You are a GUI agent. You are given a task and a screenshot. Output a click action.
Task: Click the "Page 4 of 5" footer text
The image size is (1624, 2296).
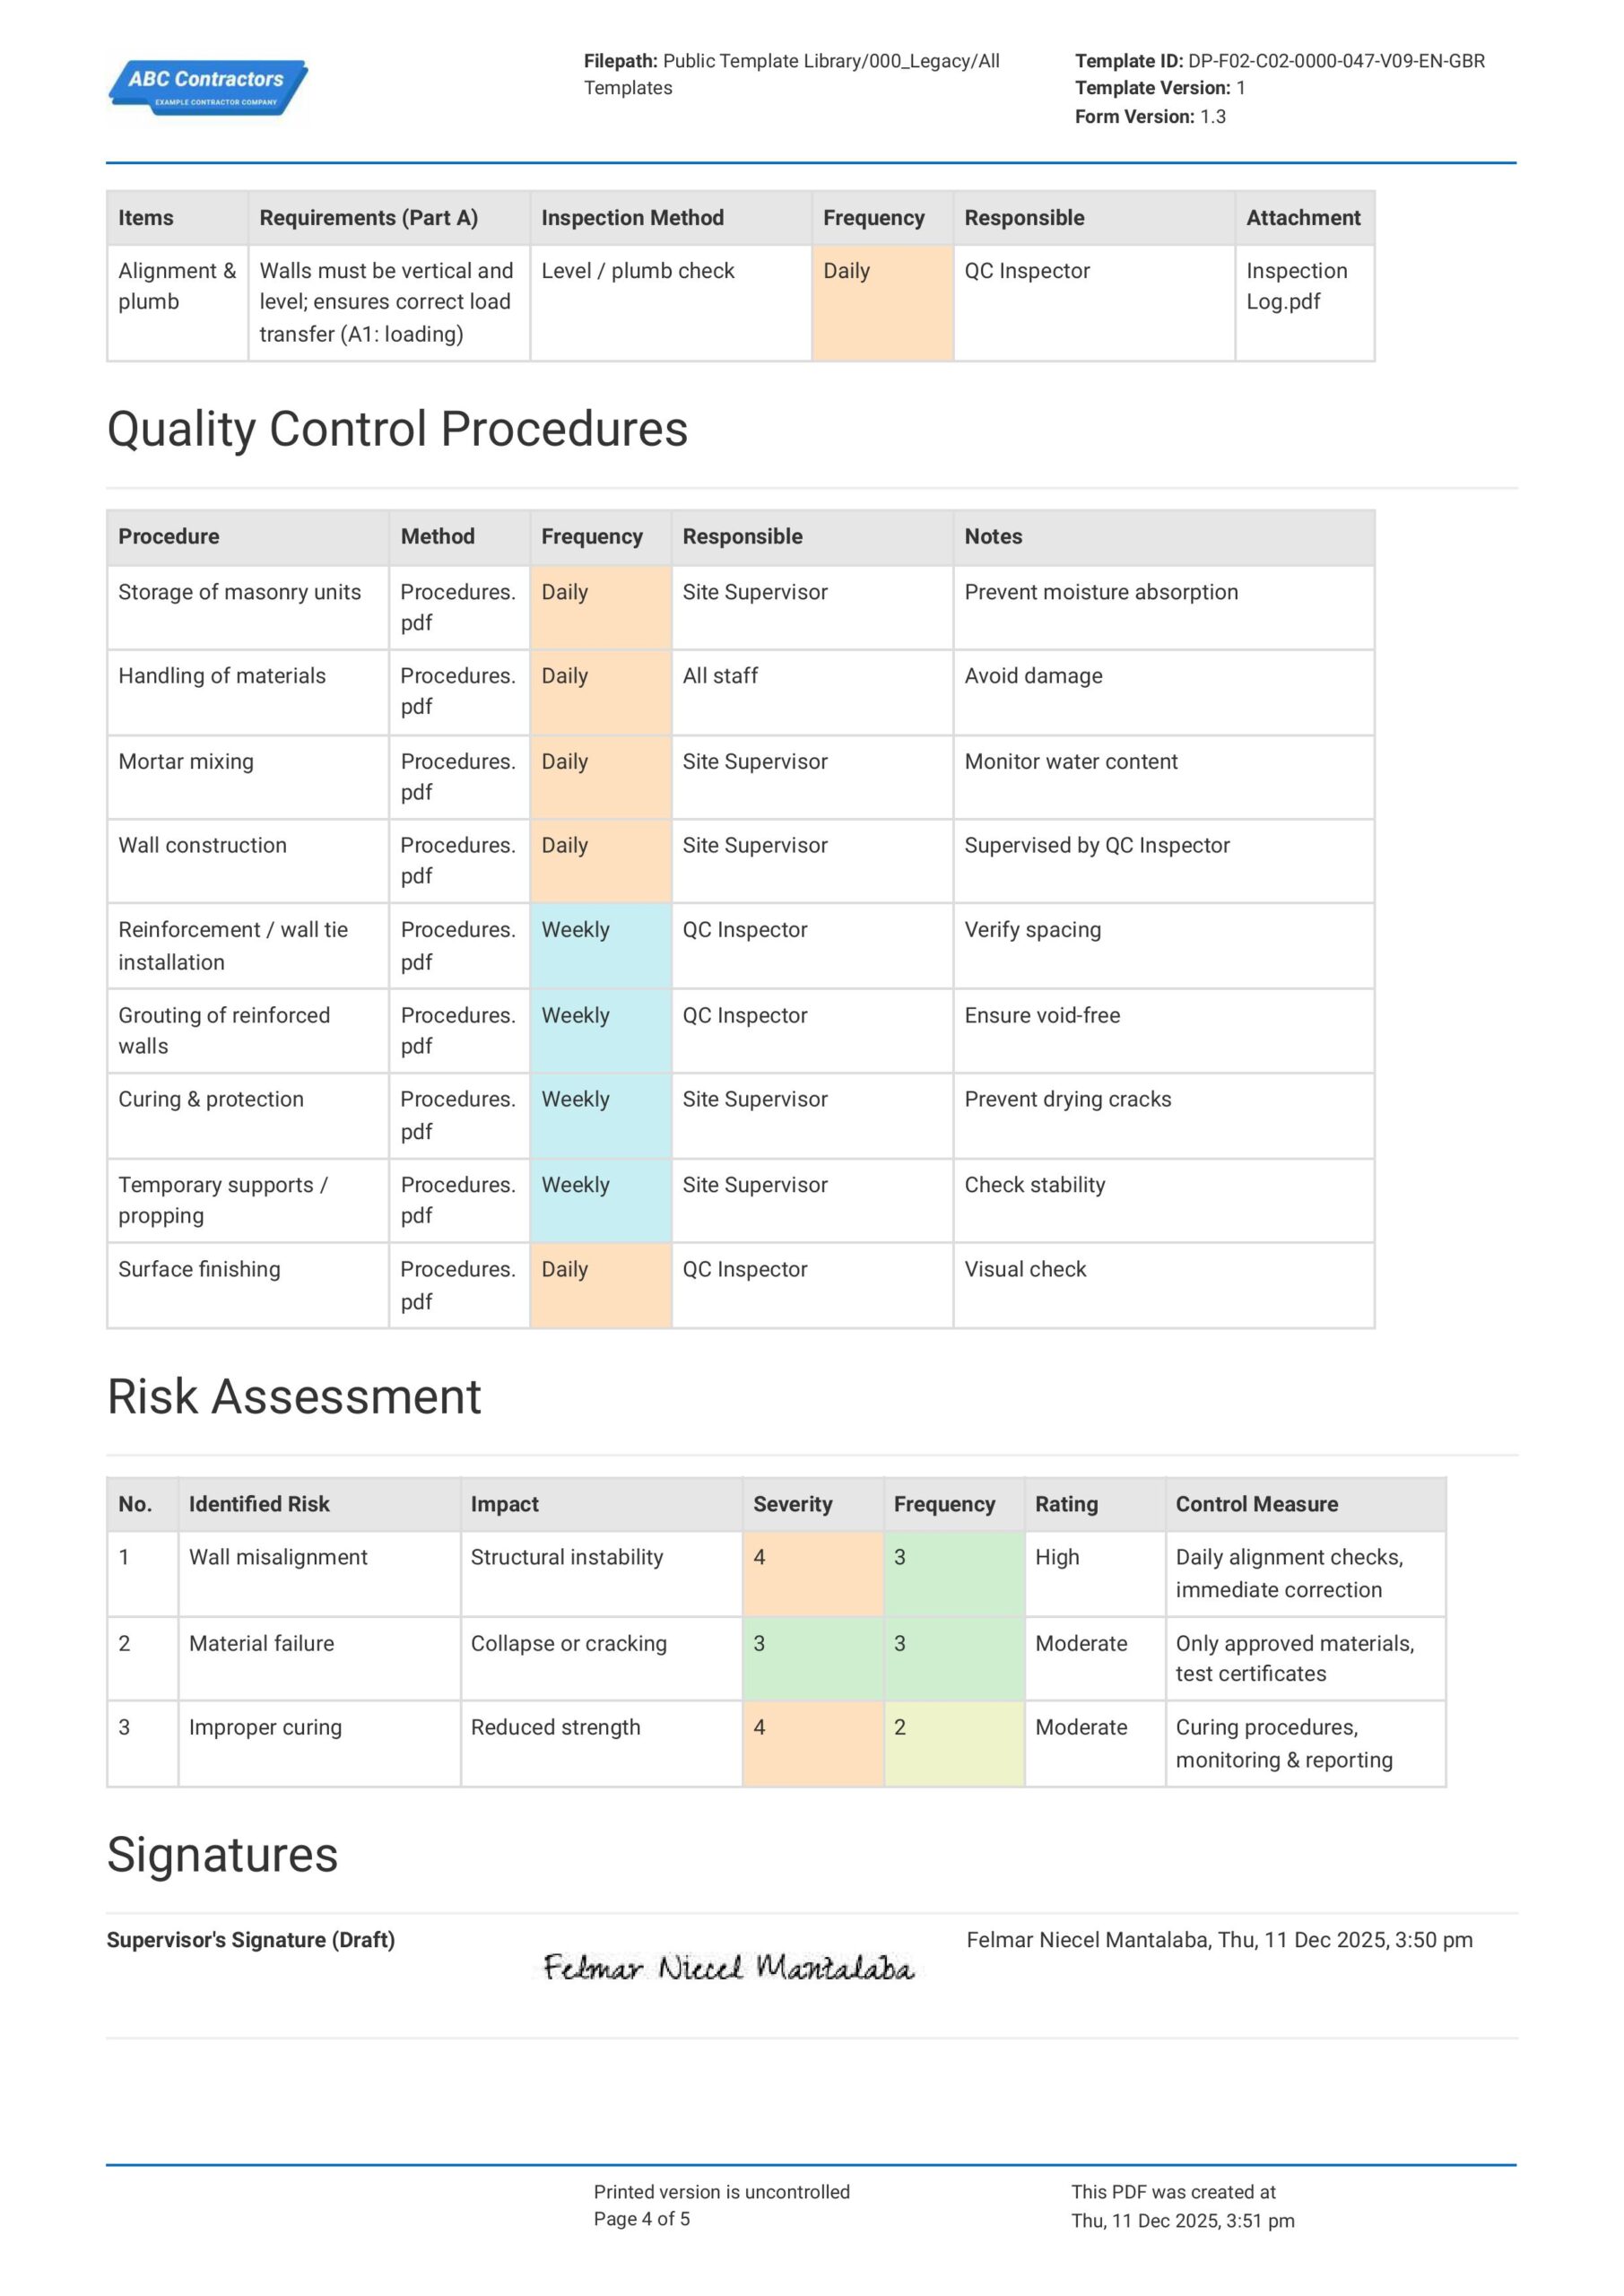point(641,2218)
